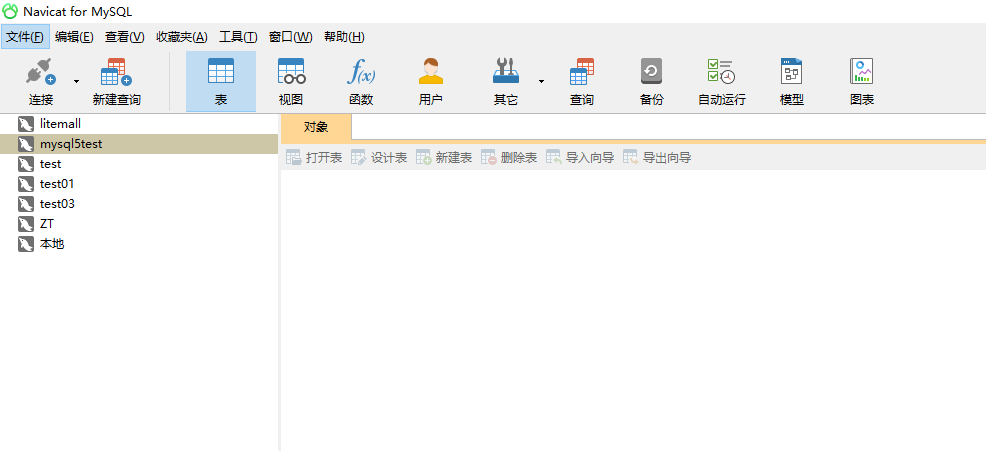Click the Table (表) toolbar icon

point(220,81)
